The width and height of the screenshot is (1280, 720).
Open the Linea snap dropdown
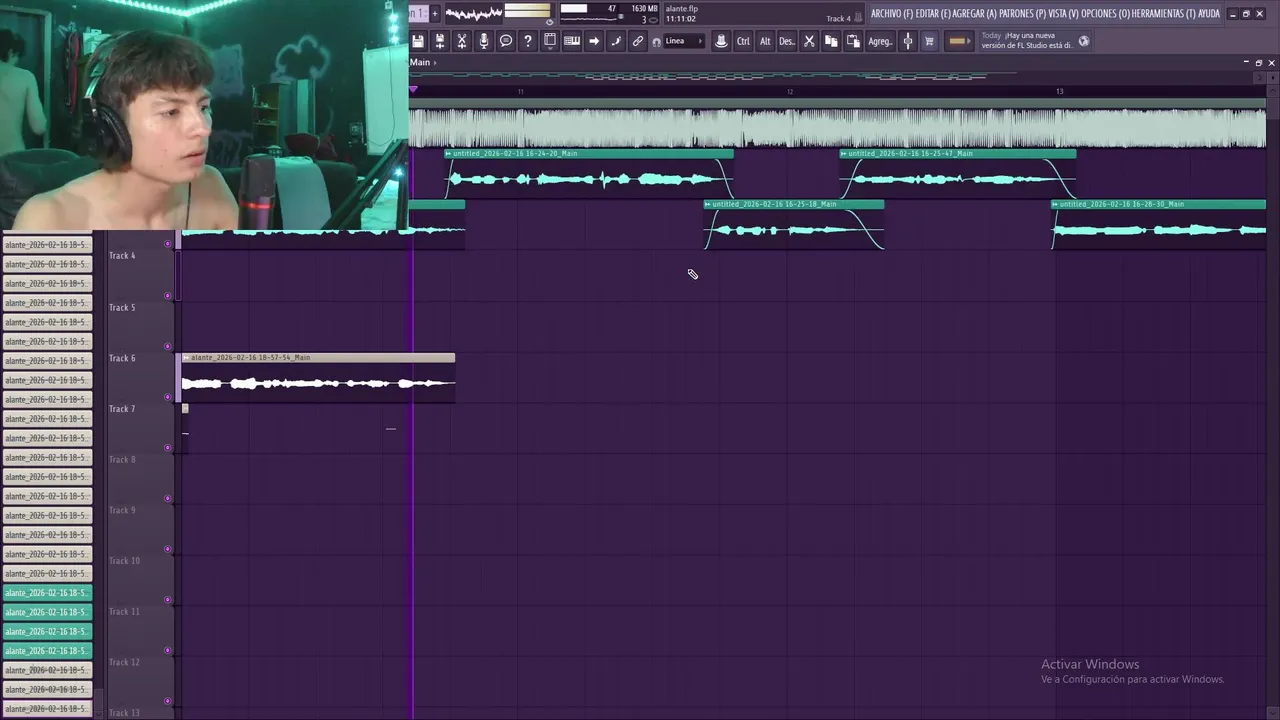pos(685,41)
